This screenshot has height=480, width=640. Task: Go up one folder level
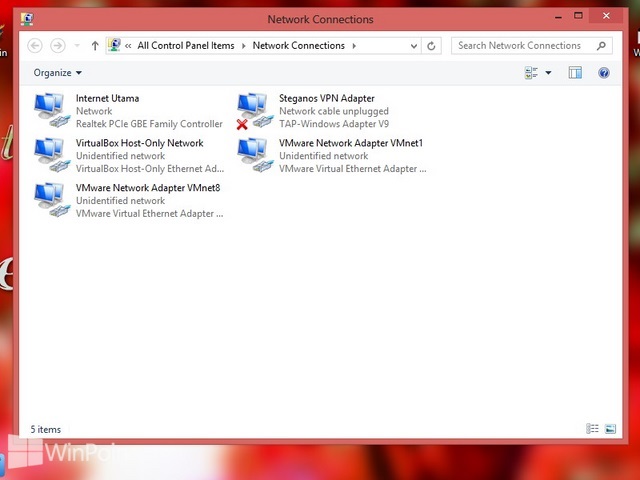click(x=95, y=46)
